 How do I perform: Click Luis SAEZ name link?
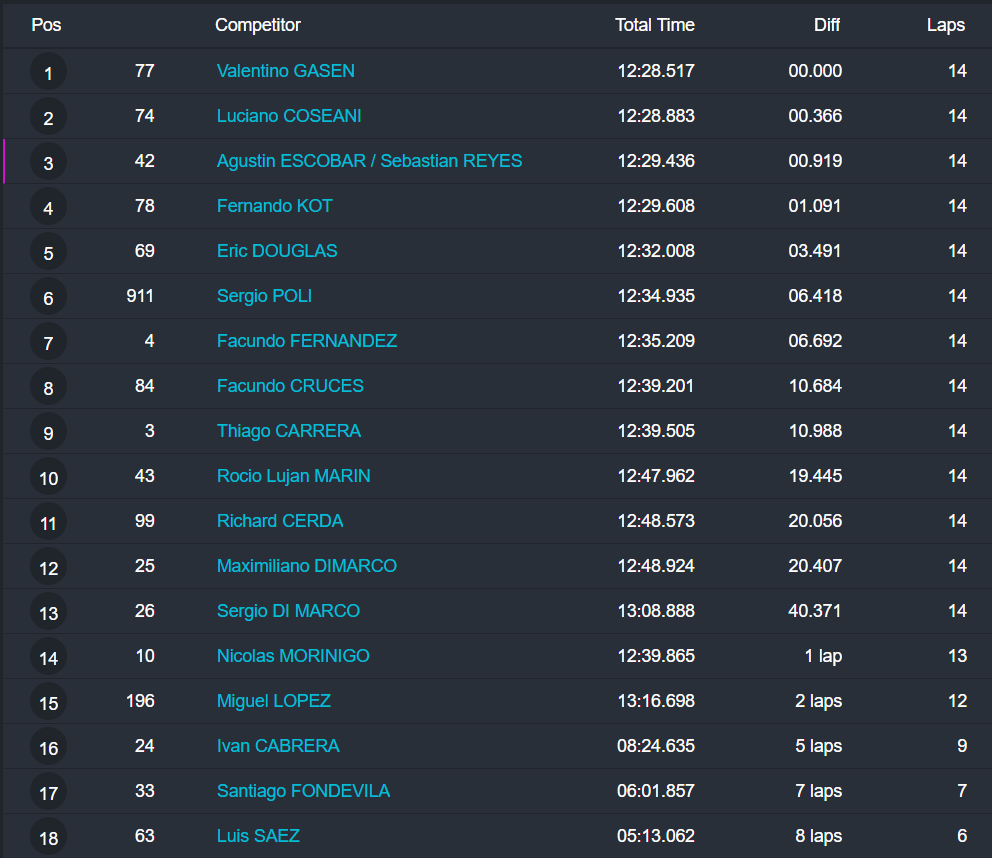[258, 836]
